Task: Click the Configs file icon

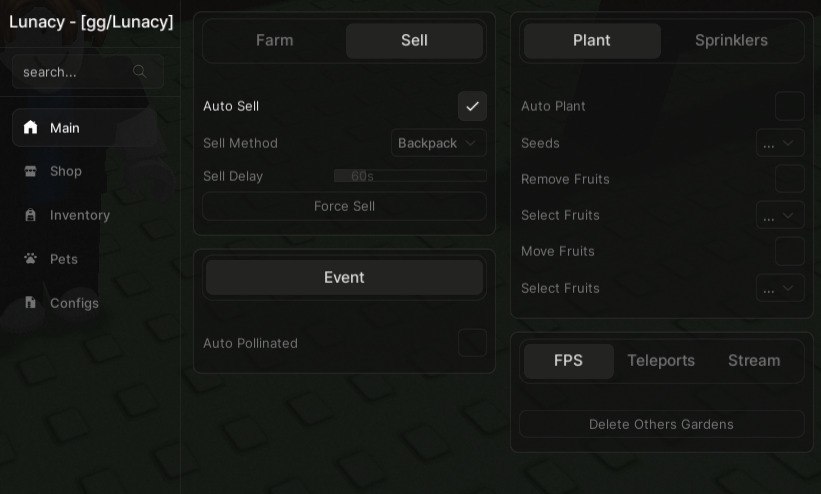Action: tap(30, 302)
